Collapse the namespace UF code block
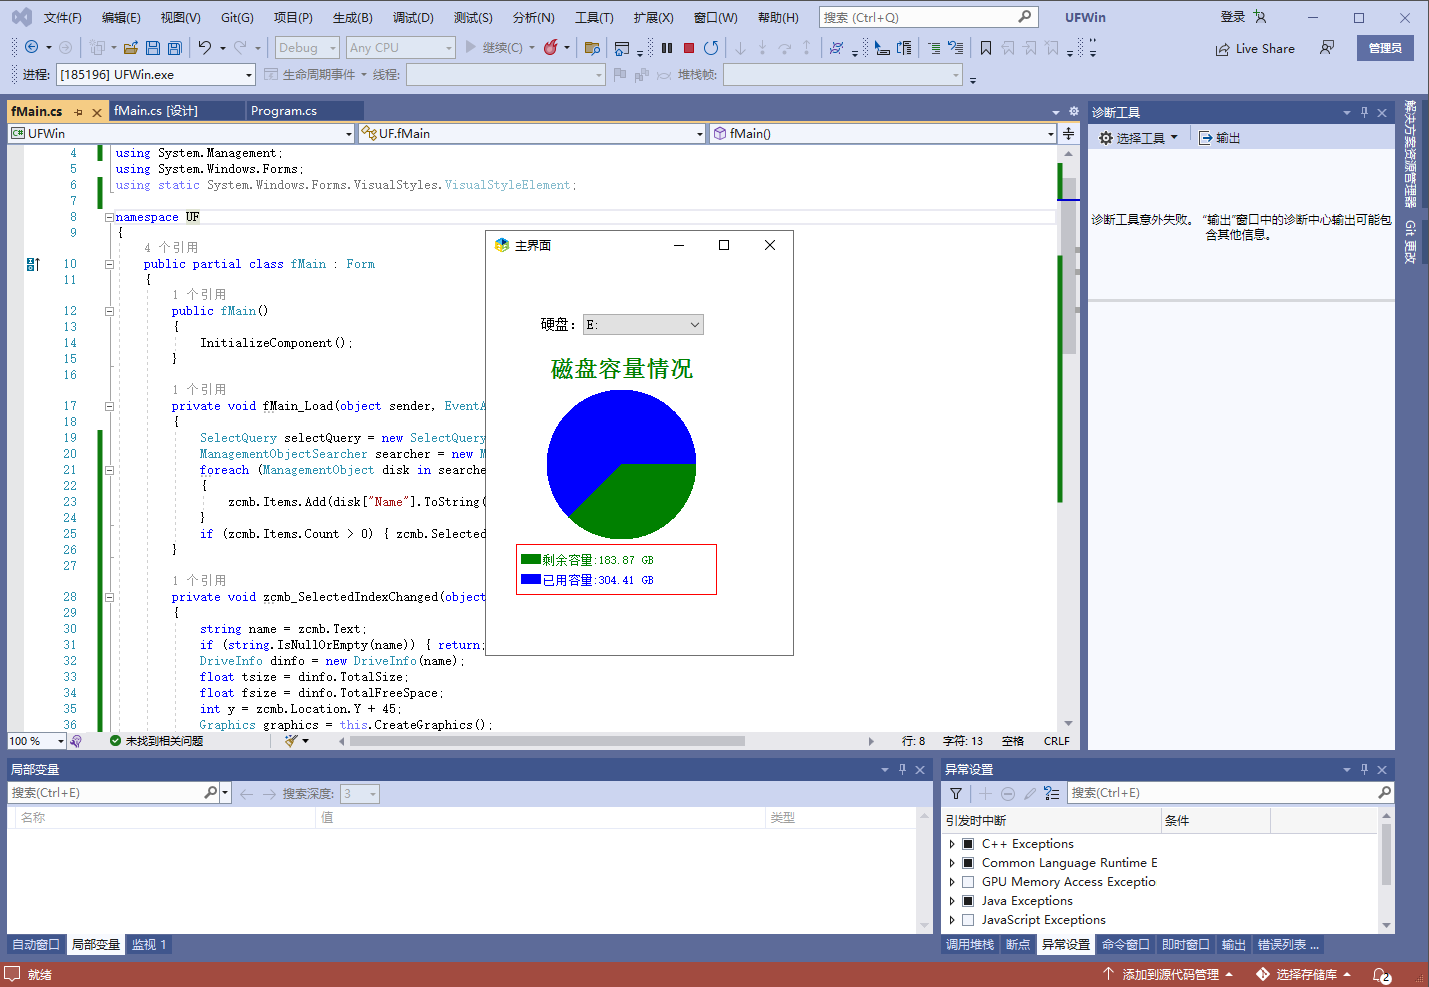Viewport: 1429px width, 987px height. point(109,217)
